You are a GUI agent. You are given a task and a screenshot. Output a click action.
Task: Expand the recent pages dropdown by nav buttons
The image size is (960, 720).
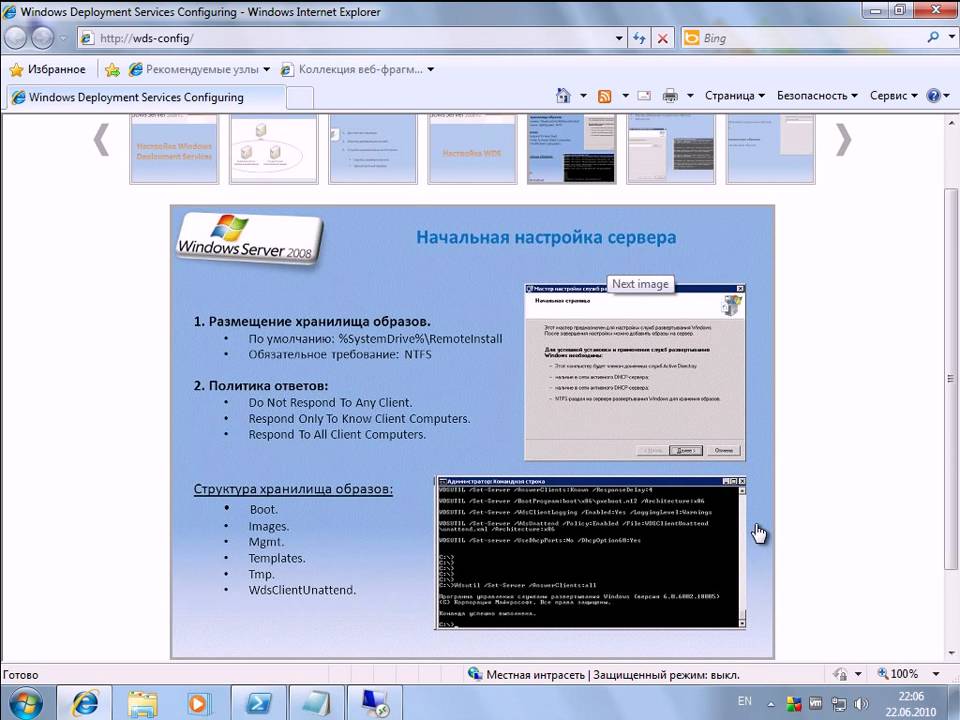(x=62, y=39)
